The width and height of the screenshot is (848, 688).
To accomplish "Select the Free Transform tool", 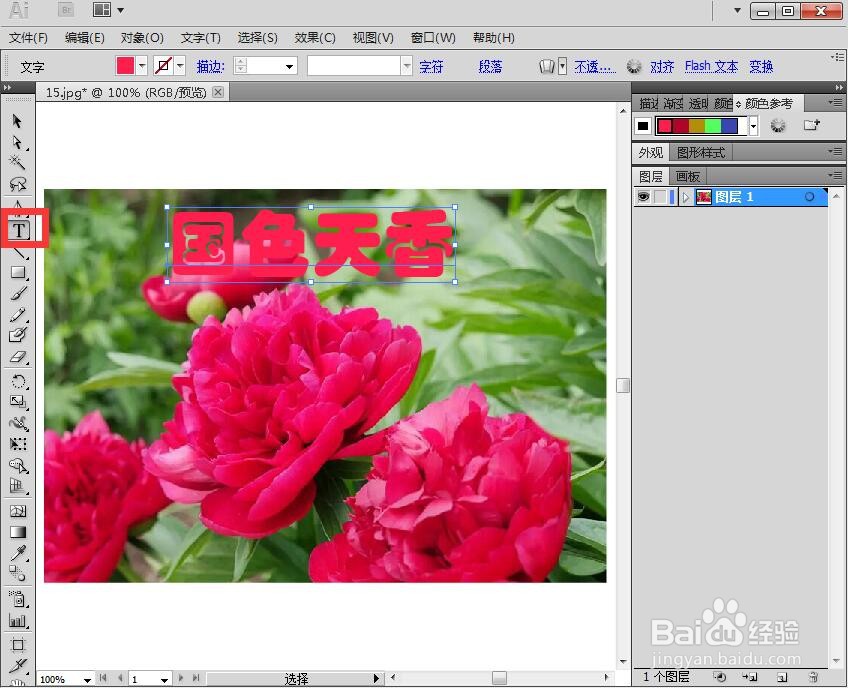I will 18,444.
